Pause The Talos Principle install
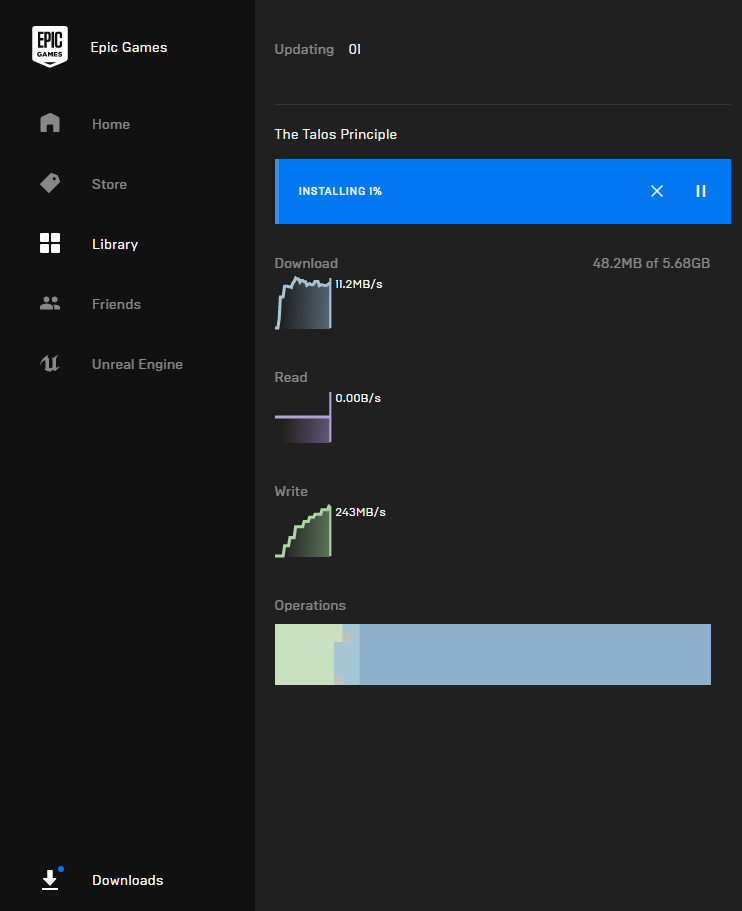Image resolution: width=742 pixels, height=911 pixels. click(701, 191)
